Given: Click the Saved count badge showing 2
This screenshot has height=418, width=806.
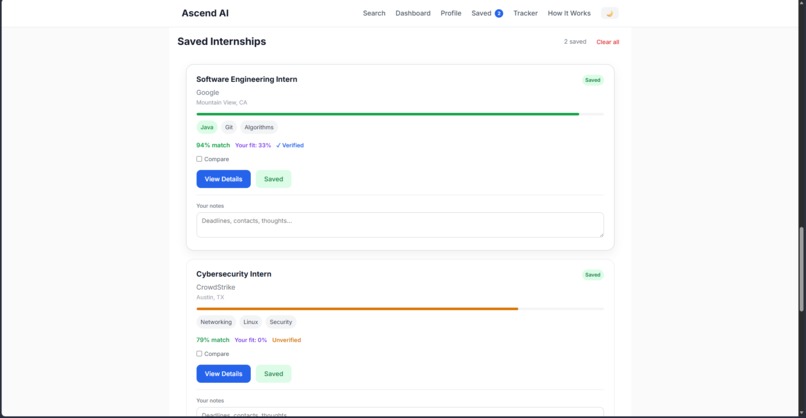Looking at the screenshot, I should point(499,13).
